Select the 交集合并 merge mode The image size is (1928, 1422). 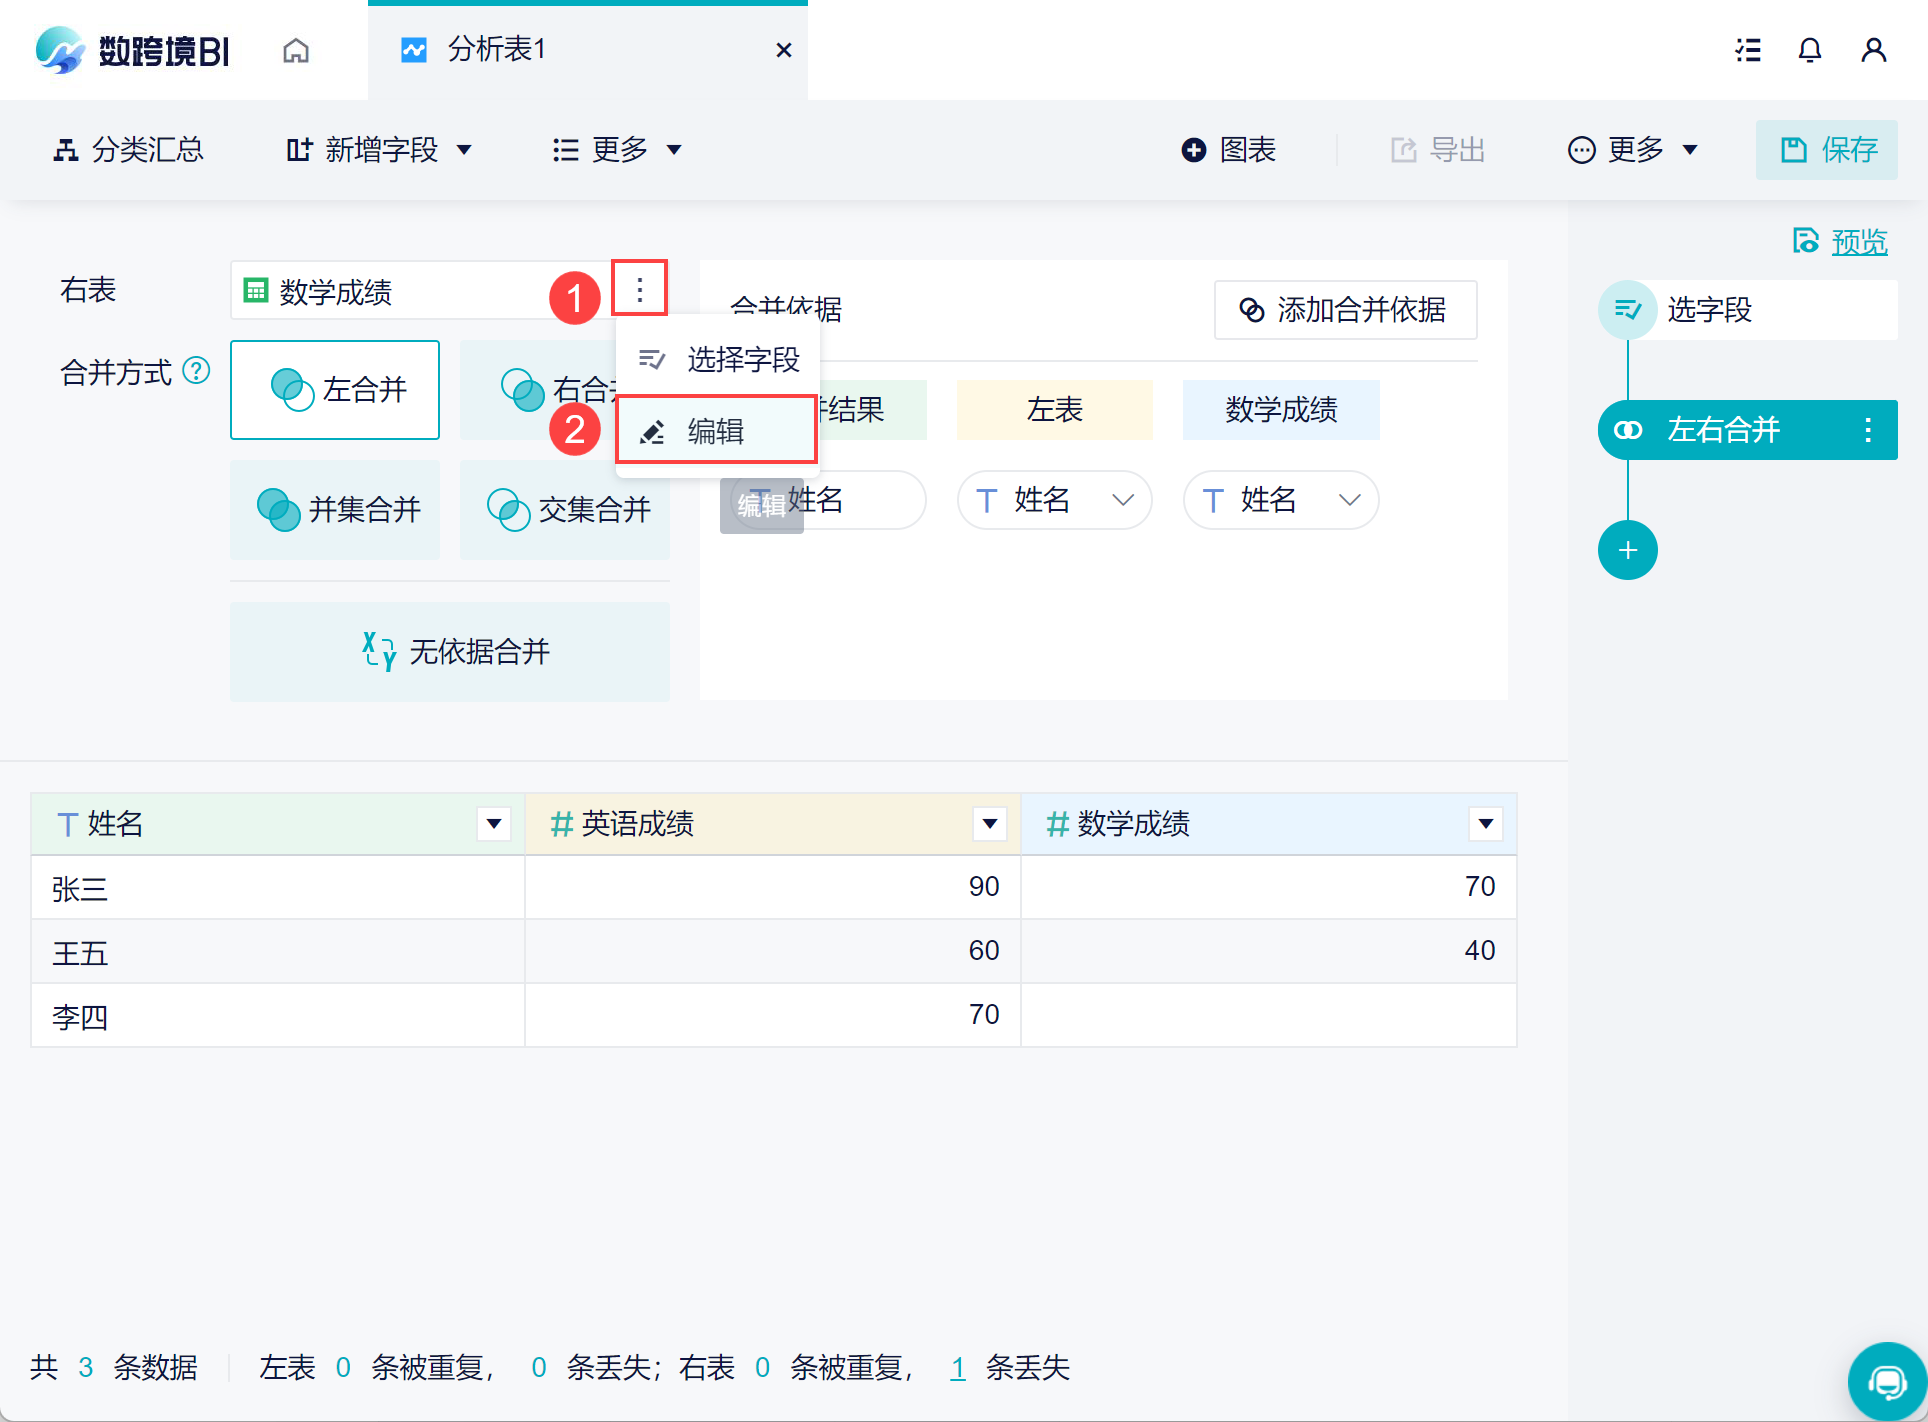pyautogui.click(x=565, y=510)
